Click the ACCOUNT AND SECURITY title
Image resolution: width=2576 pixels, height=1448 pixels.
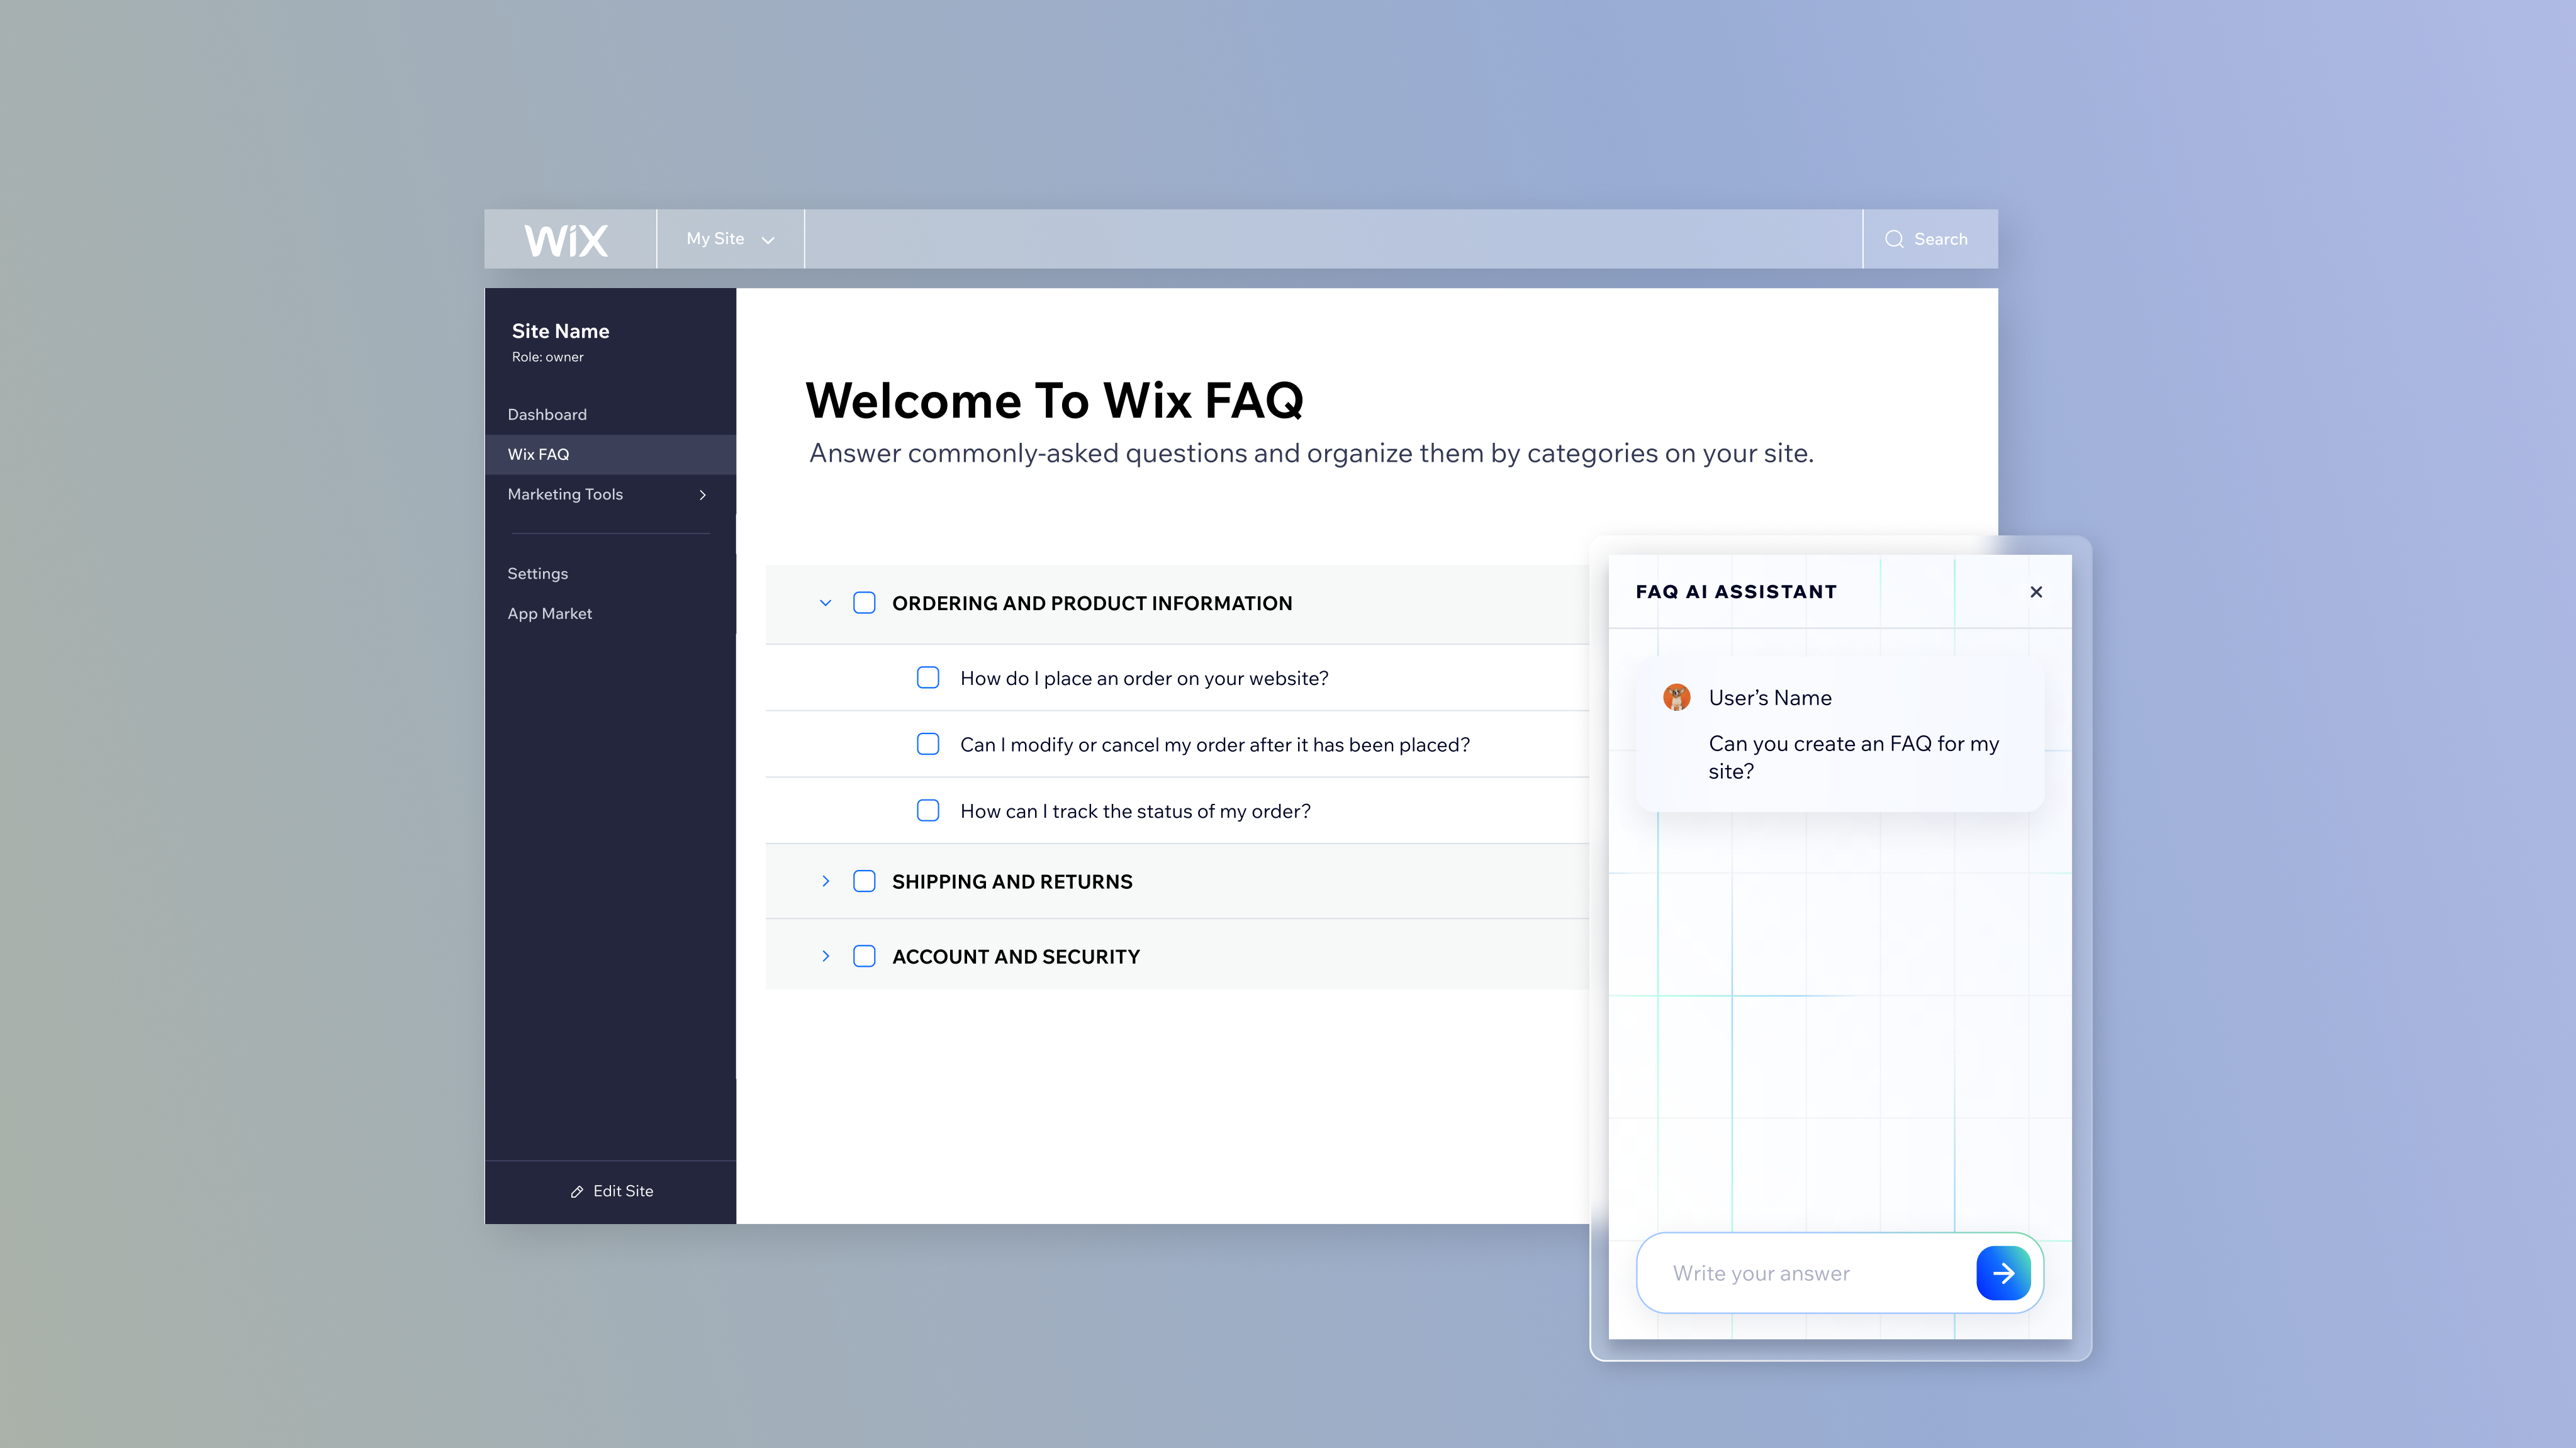(x=1016, y=956)
